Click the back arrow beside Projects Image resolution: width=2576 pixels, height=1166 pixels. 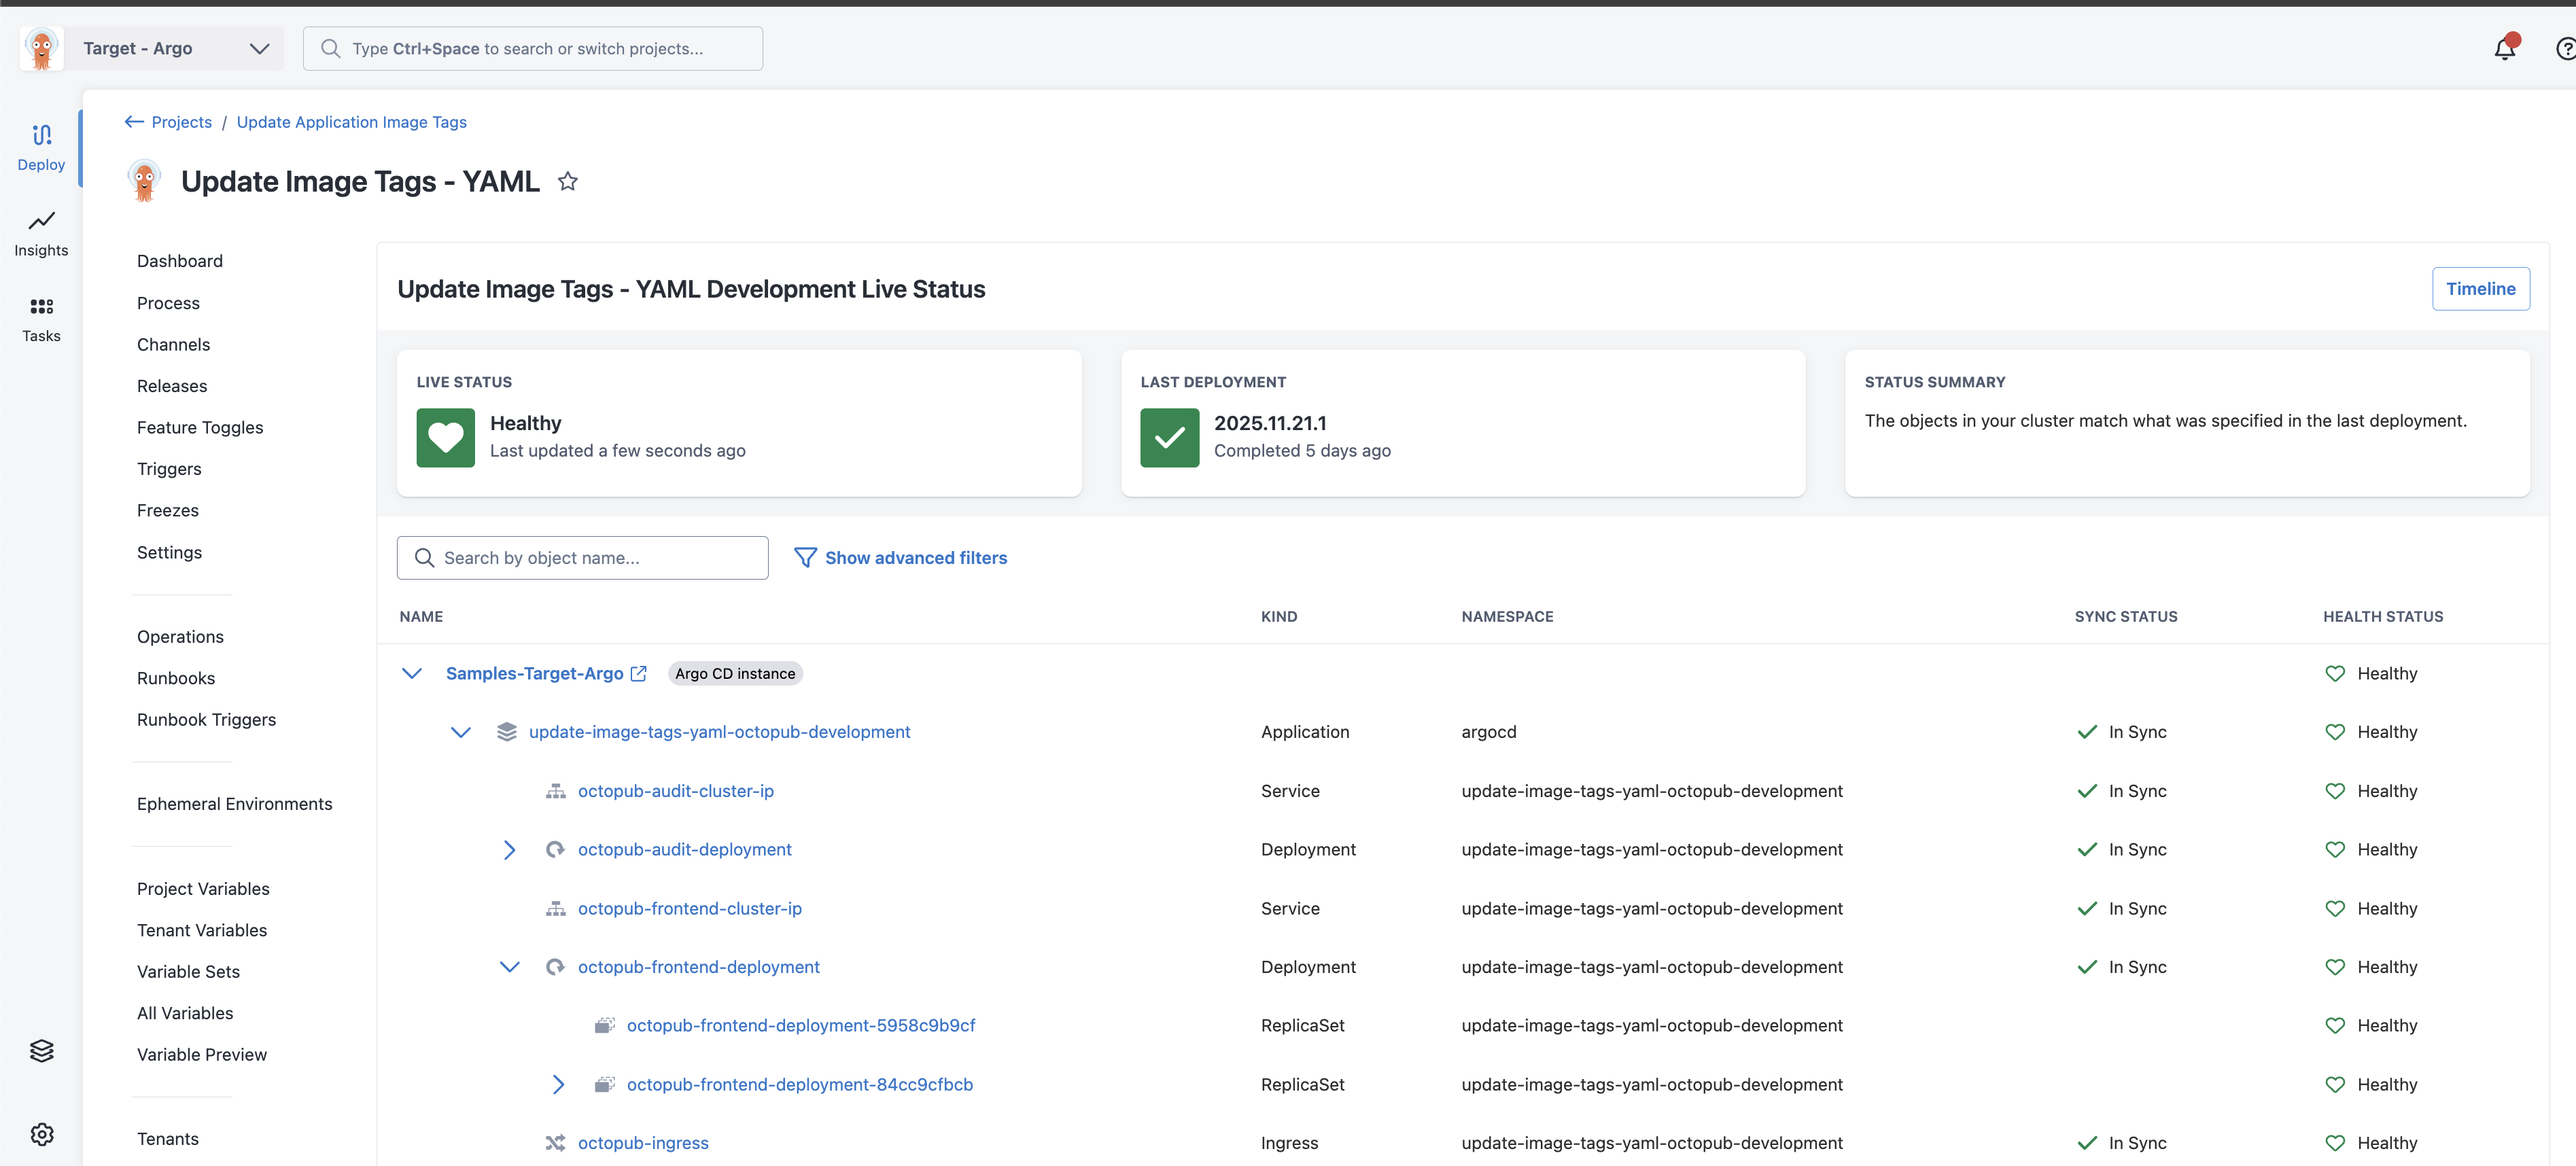tap(134, 122)
